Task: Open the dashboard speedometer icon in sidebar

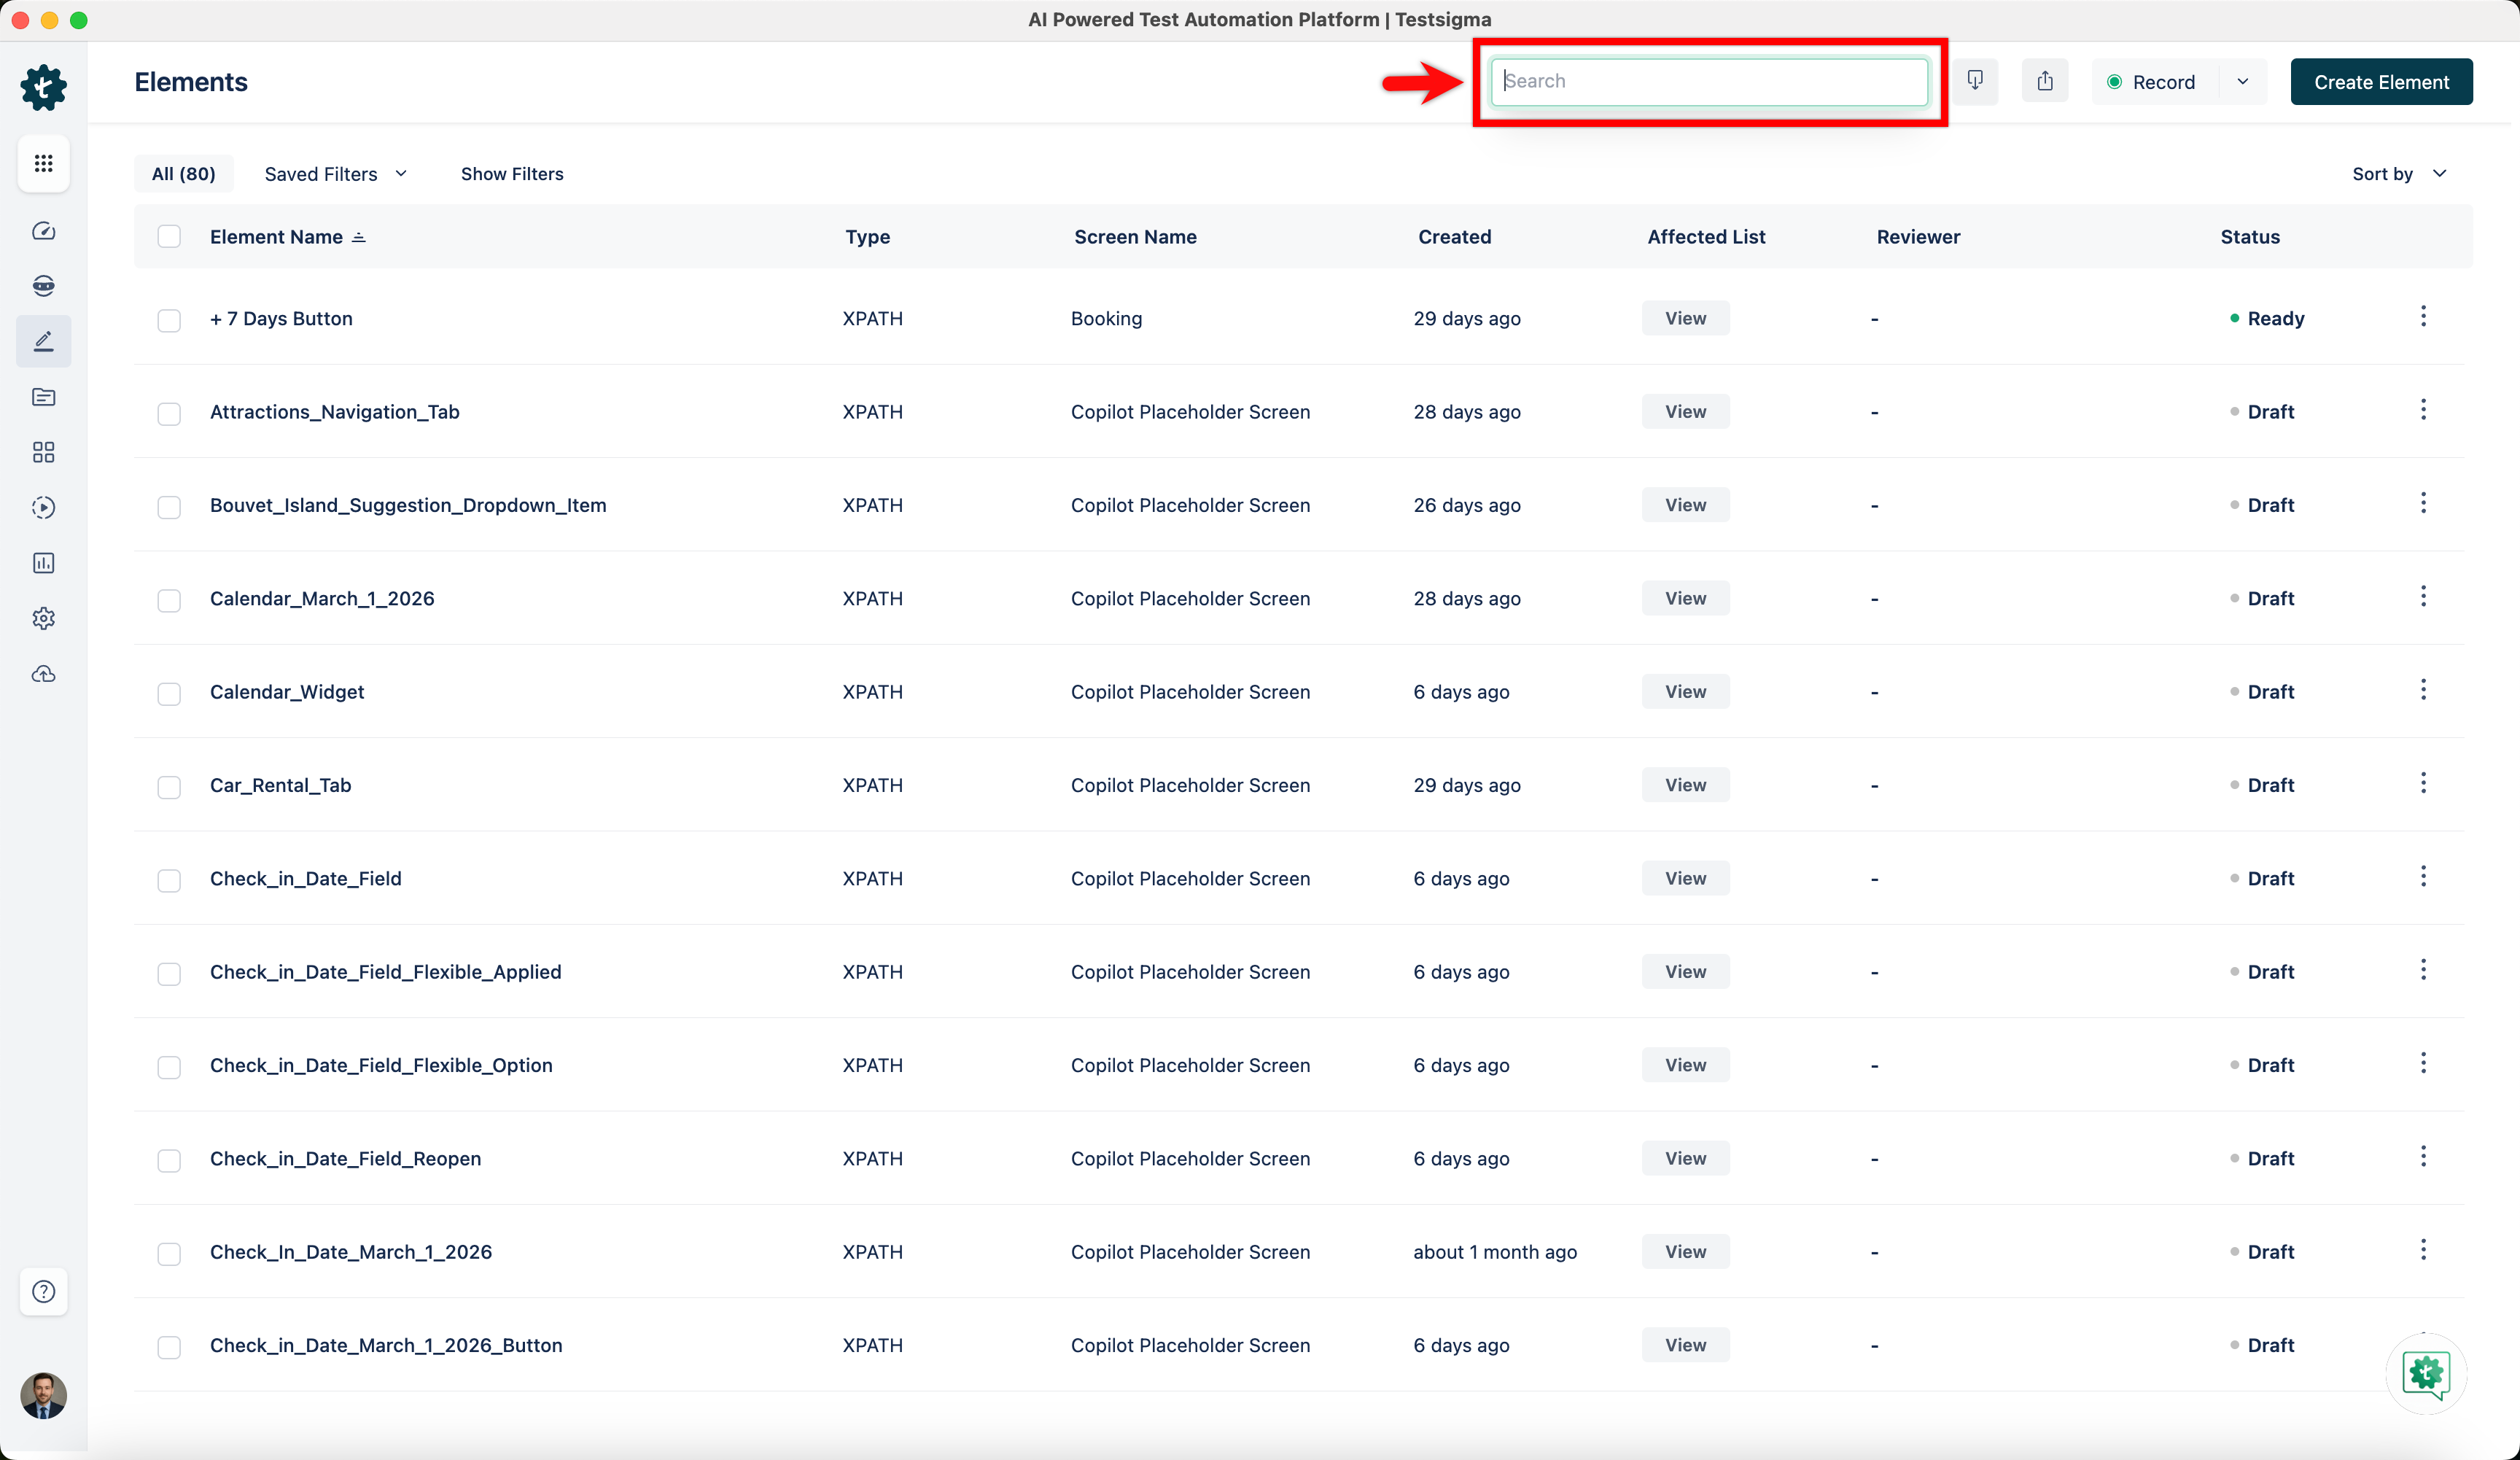Action: (x=44, y=230)
